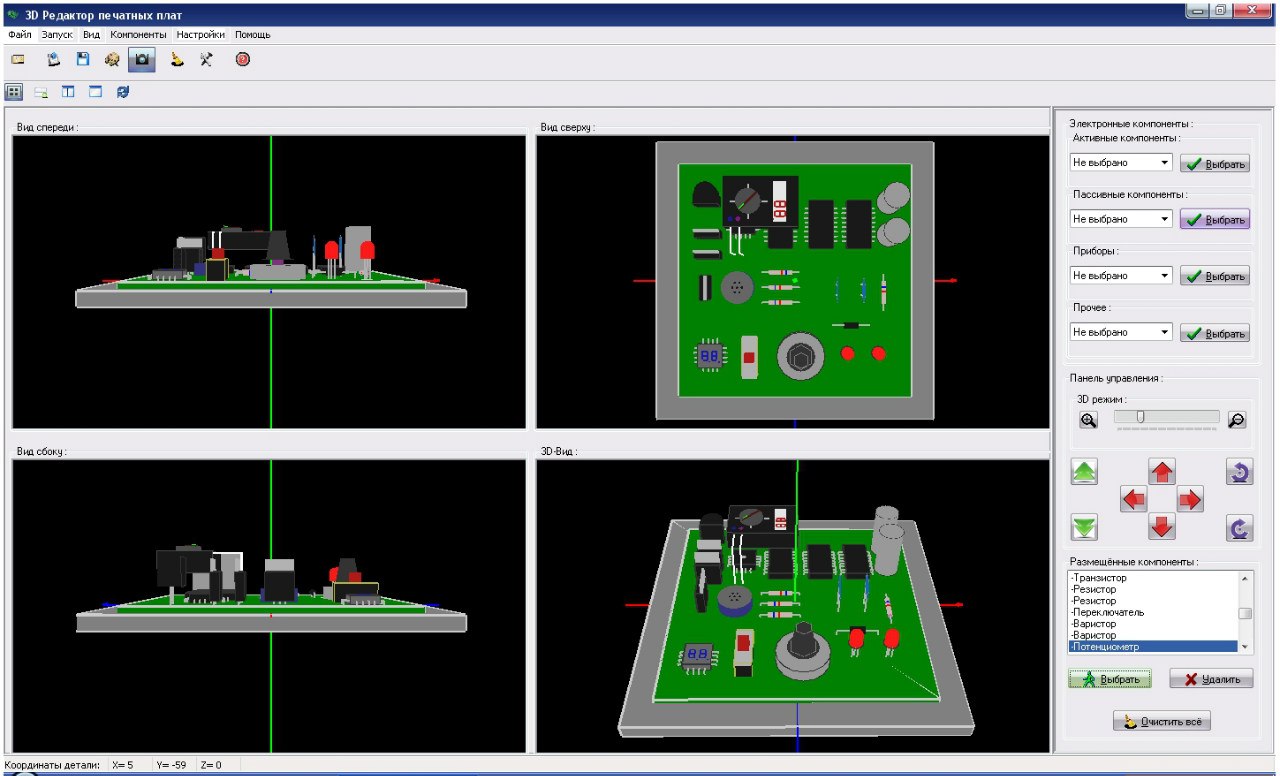Move the component with the red up arrow
1280x776 pixels.
click(x=1162, y=472)
